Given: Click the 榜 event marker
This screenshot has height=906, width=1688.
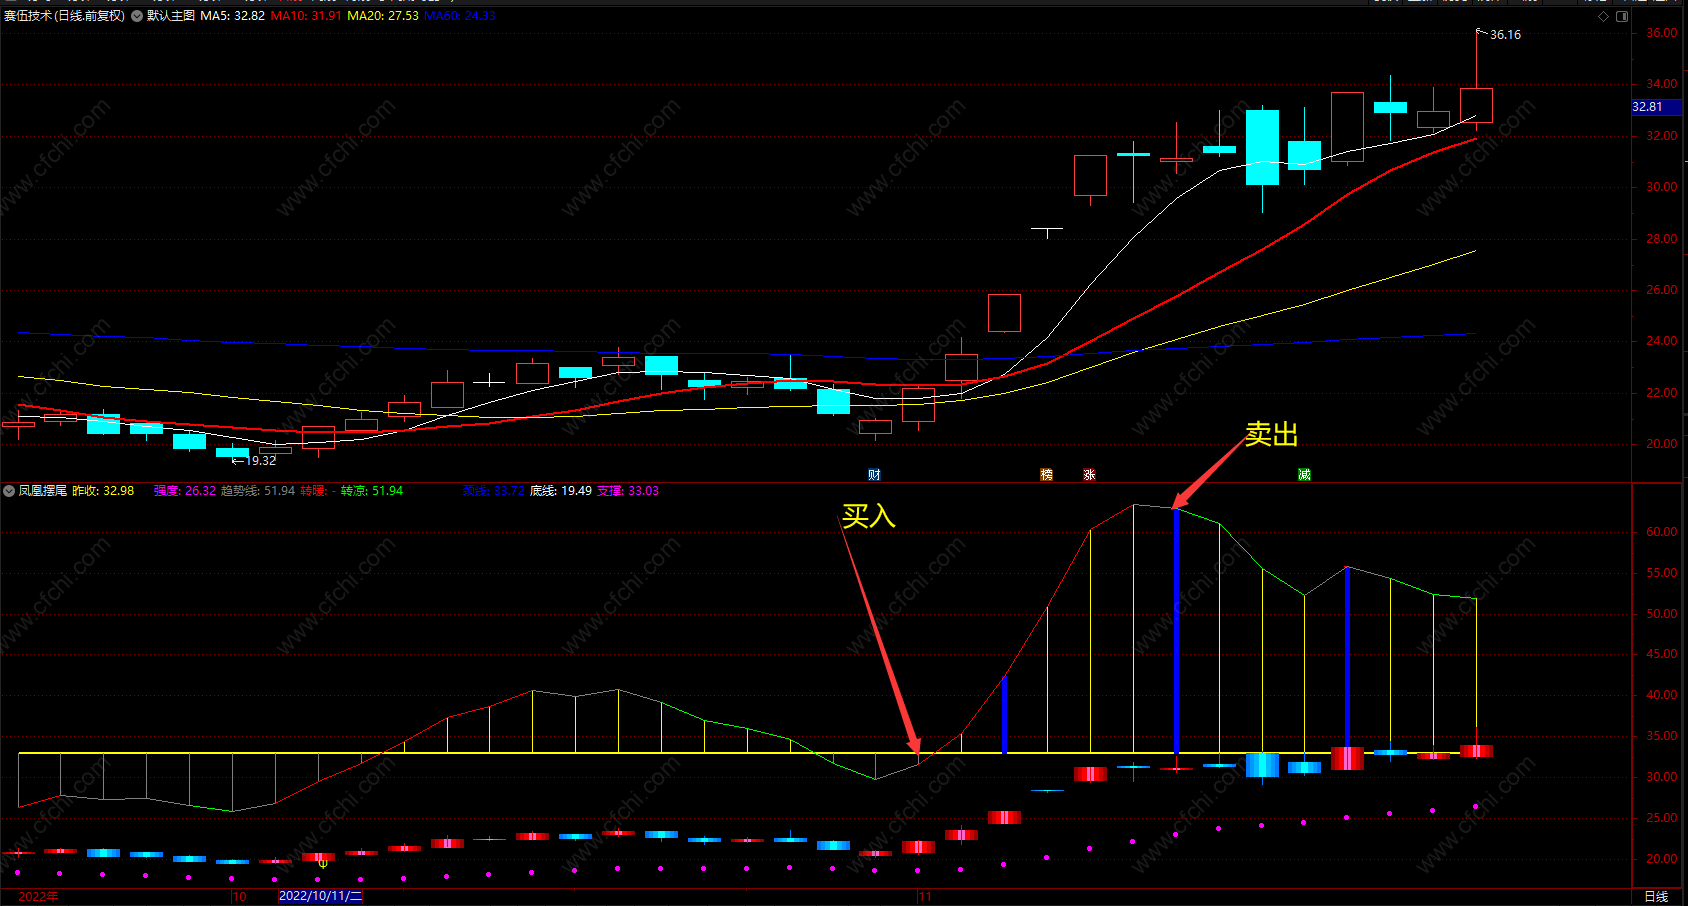Looking at the screenshot, I should point(1046,475).
